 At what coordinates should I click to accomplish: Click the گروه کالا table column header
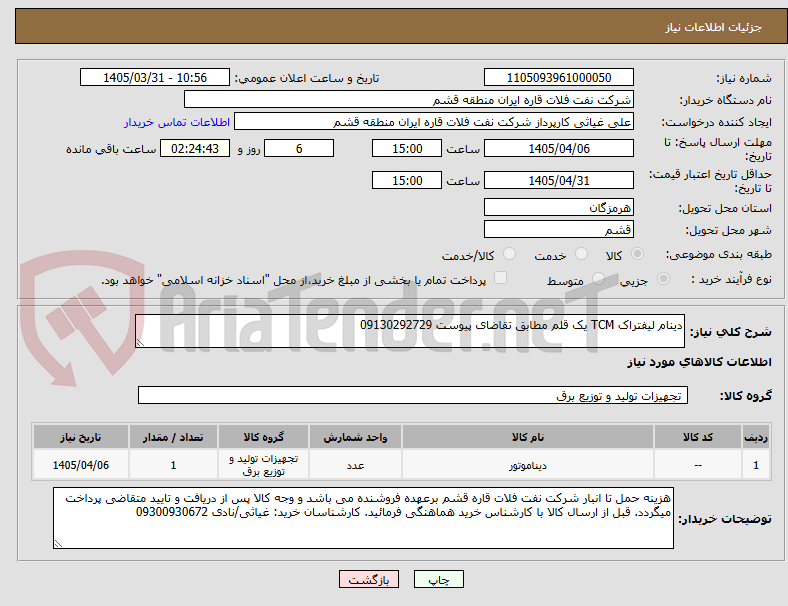click(264, 437)
